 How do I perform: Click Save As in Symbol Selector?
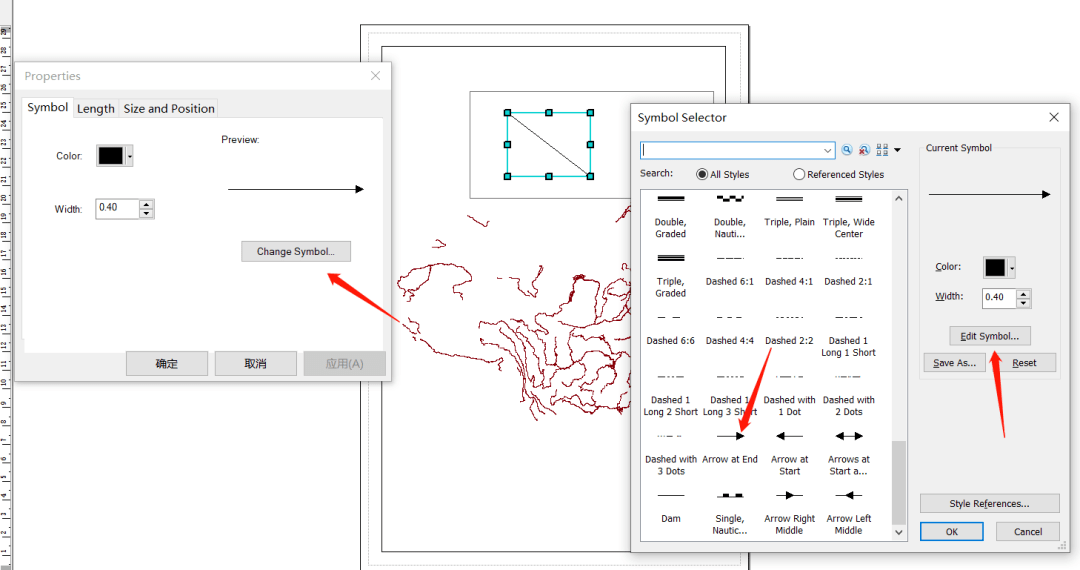point(955,363)
